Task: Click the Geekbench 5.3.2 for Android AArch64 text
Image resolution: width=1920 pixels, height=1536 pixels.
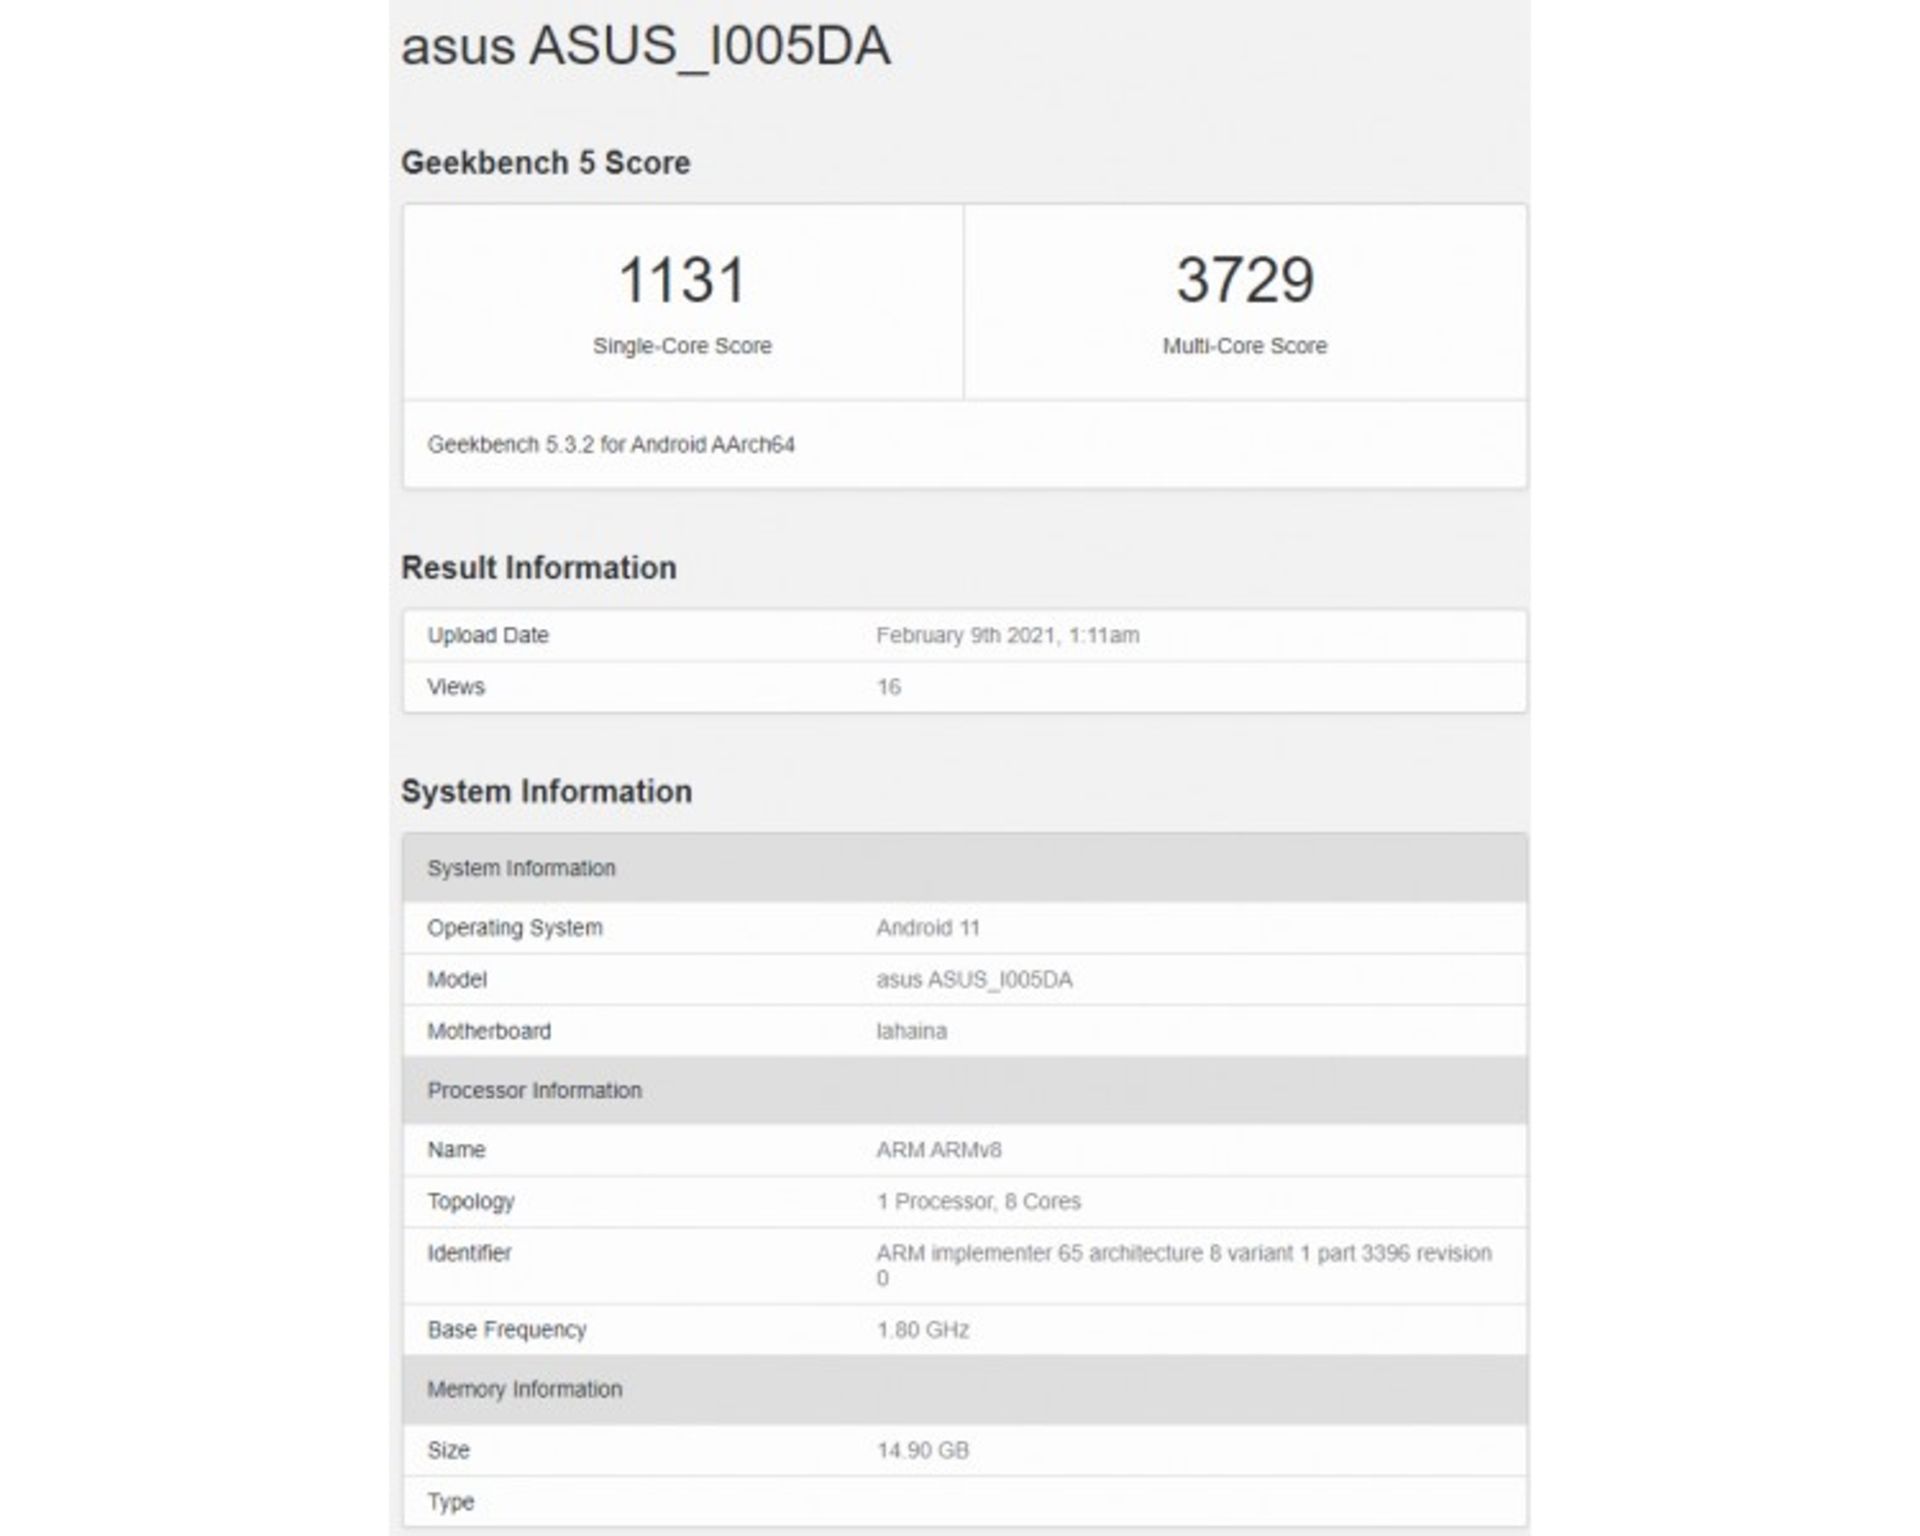Action: click(x=610, y=445)
